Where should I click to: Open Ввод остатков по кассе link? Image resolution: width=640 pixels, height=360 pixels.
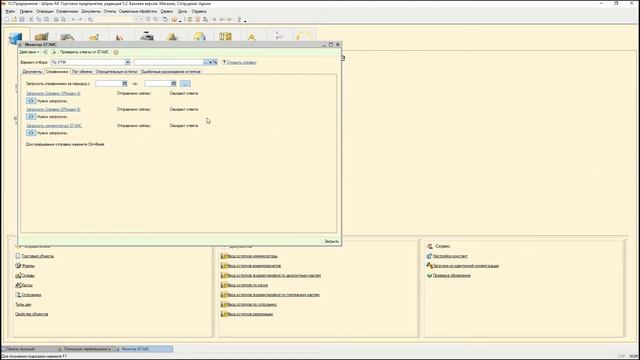[247, 285]
